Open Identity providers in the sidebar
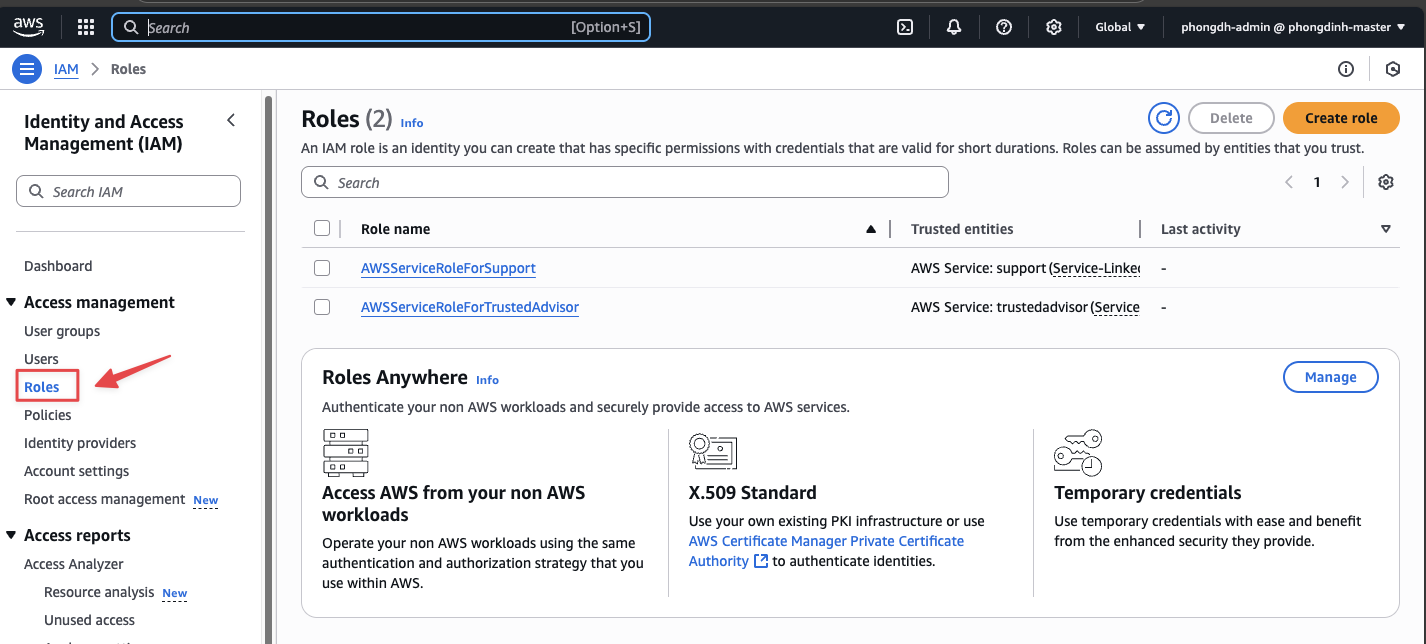 click(80, 443)
